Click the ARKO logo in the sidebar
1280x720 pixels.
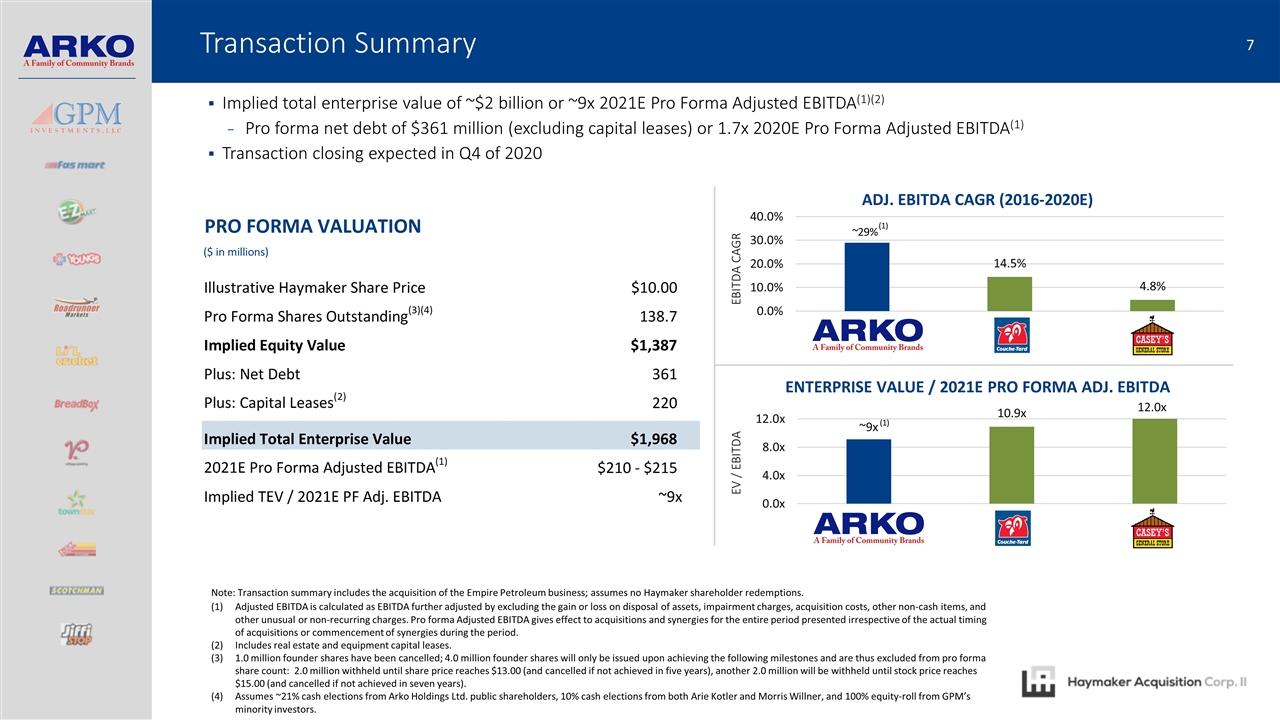(78, 51)
